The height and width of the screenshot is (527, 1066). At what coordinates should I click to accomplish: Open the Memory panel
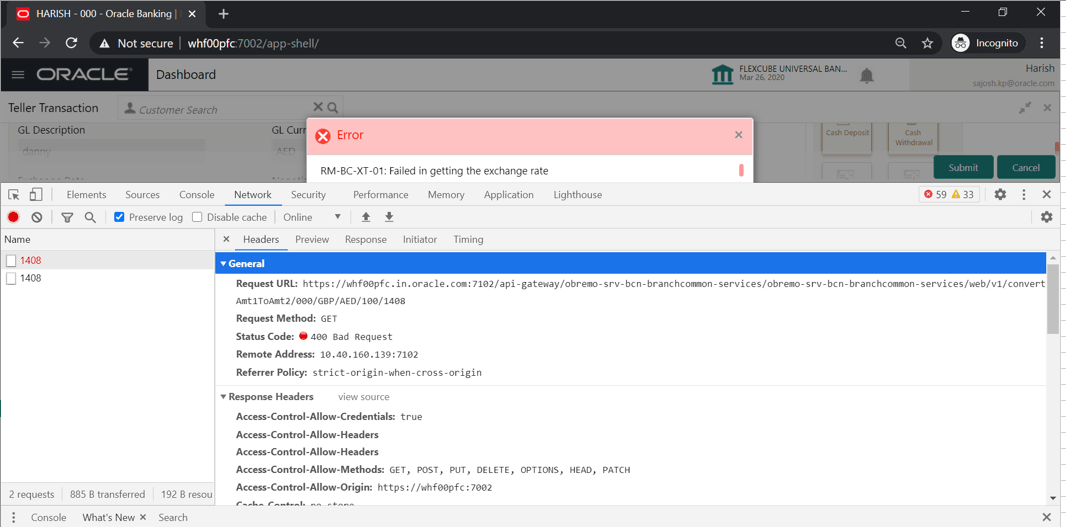click(446, 194)
